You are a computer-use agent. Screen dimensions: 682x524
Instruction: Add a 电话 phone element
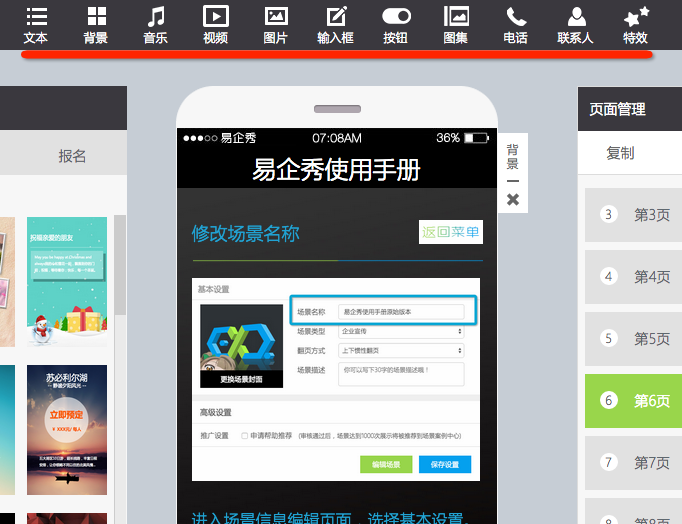(516, 25)
